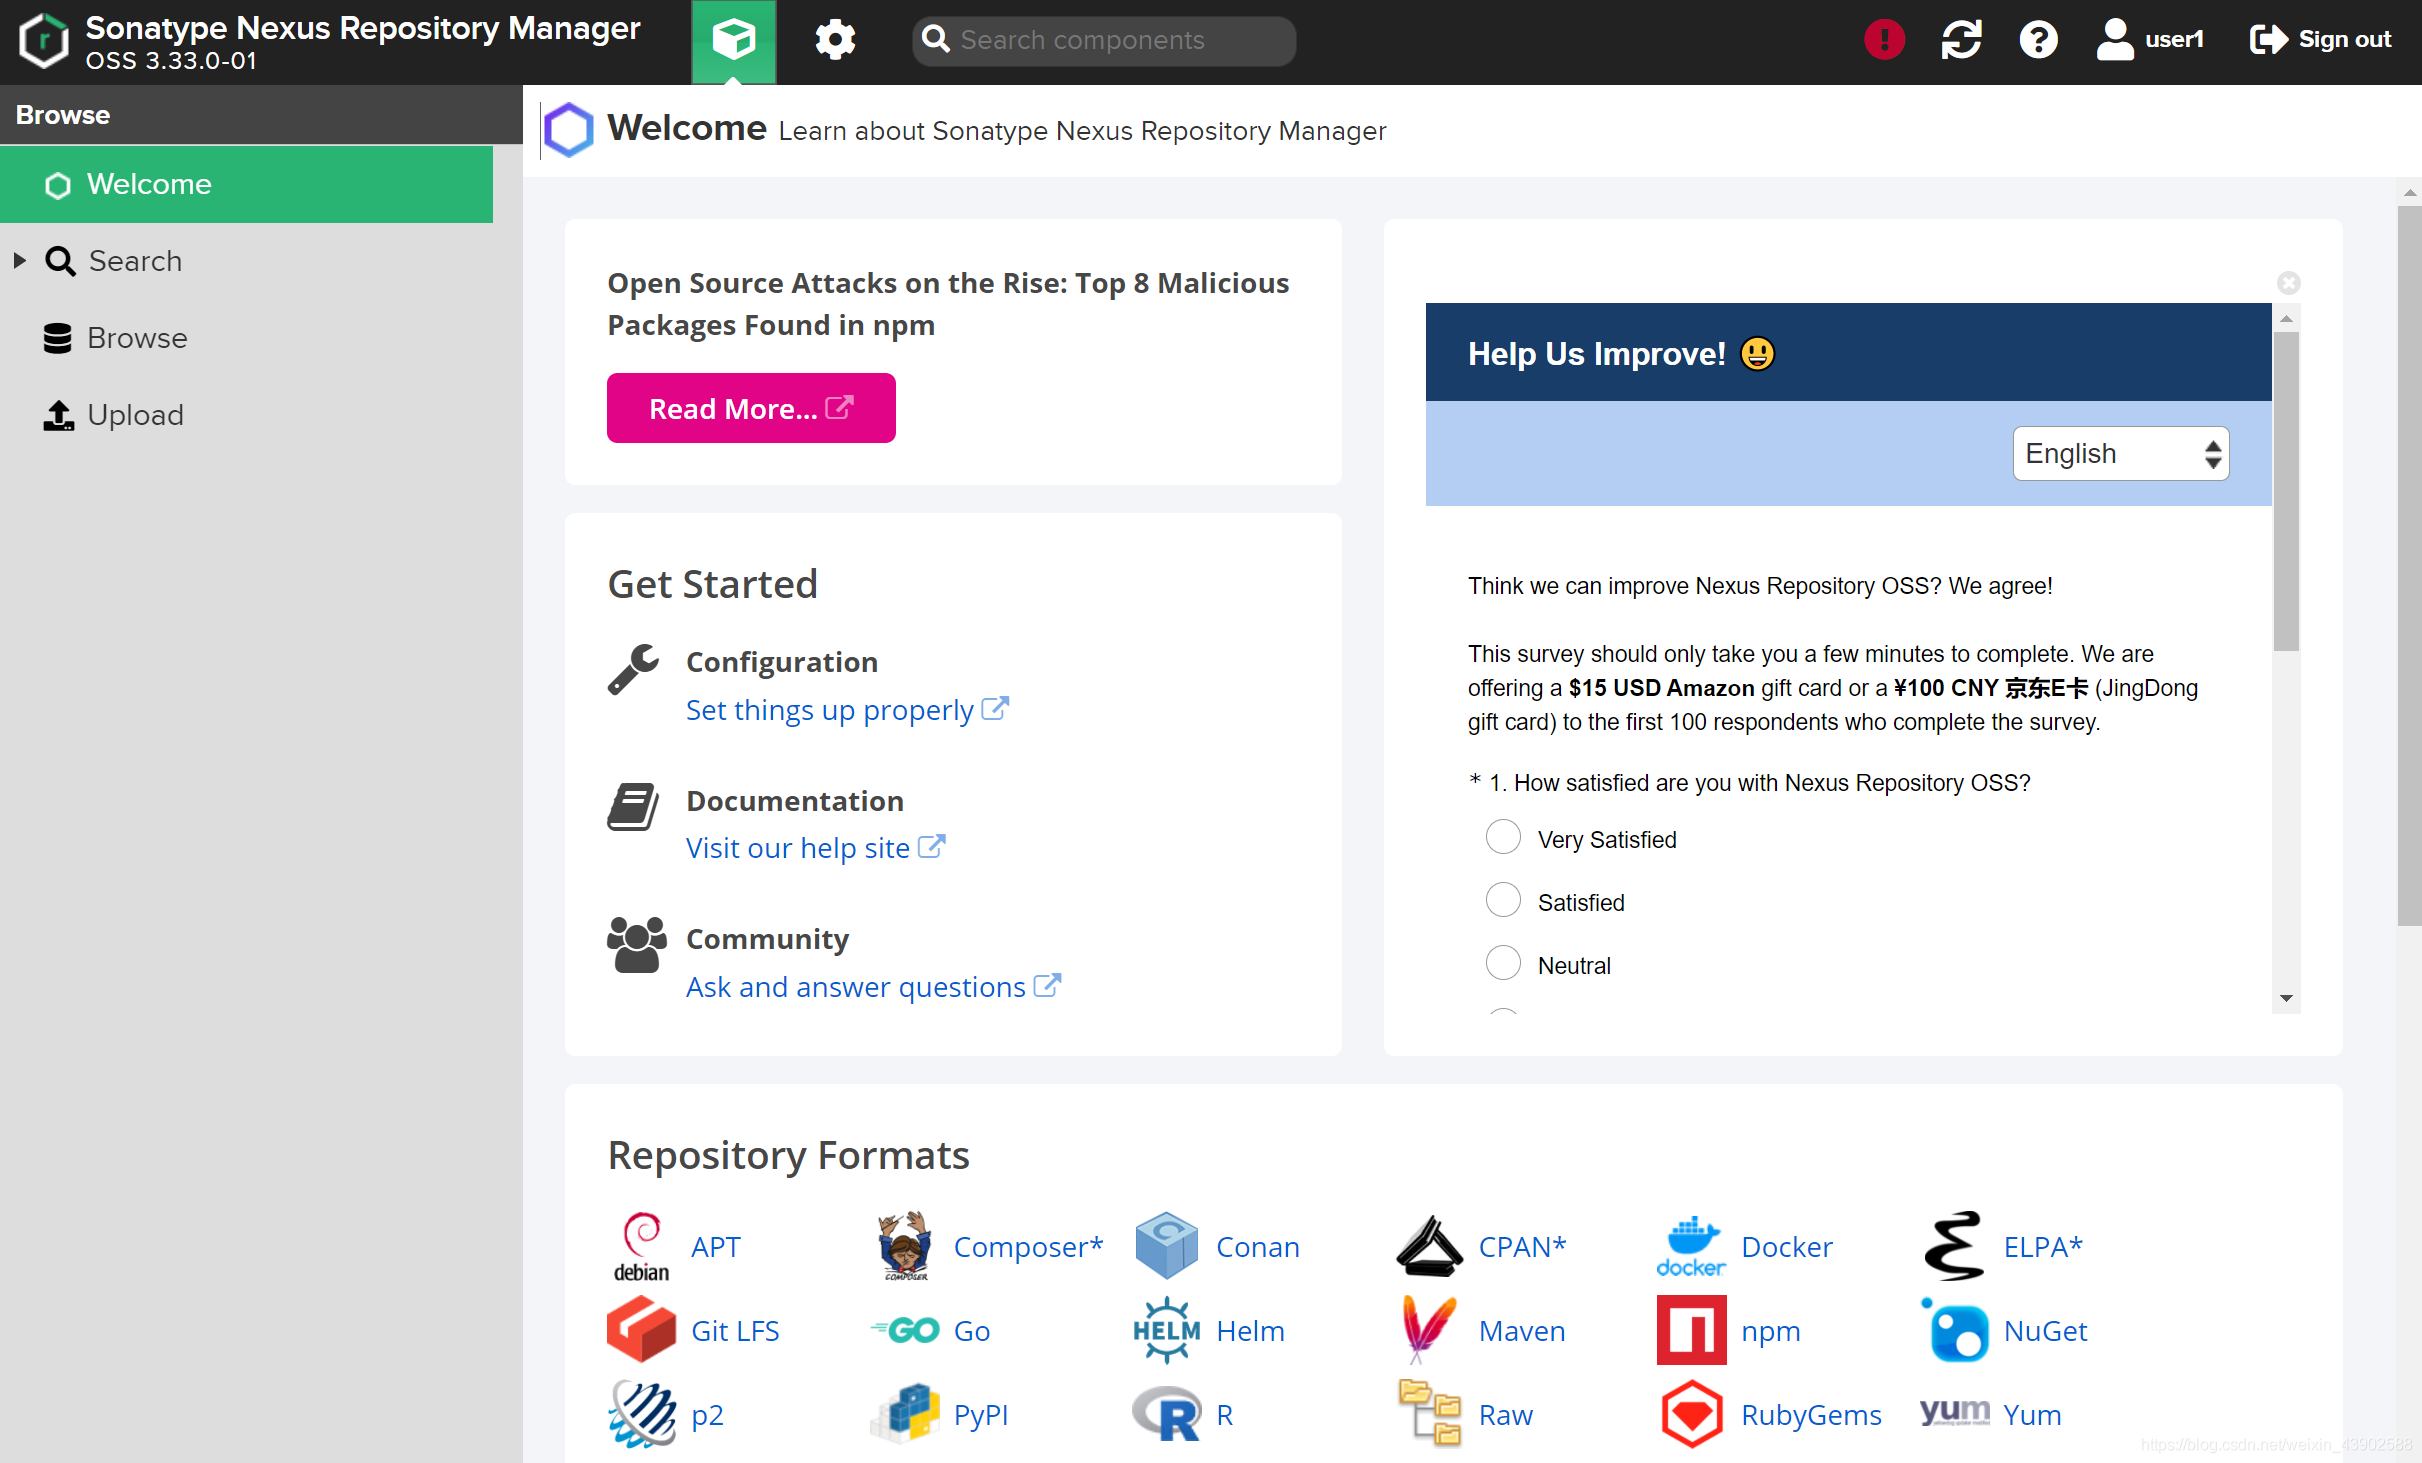
Task: Click the Search components input field
Action: pyautogui.click(x=1104, y=38)
